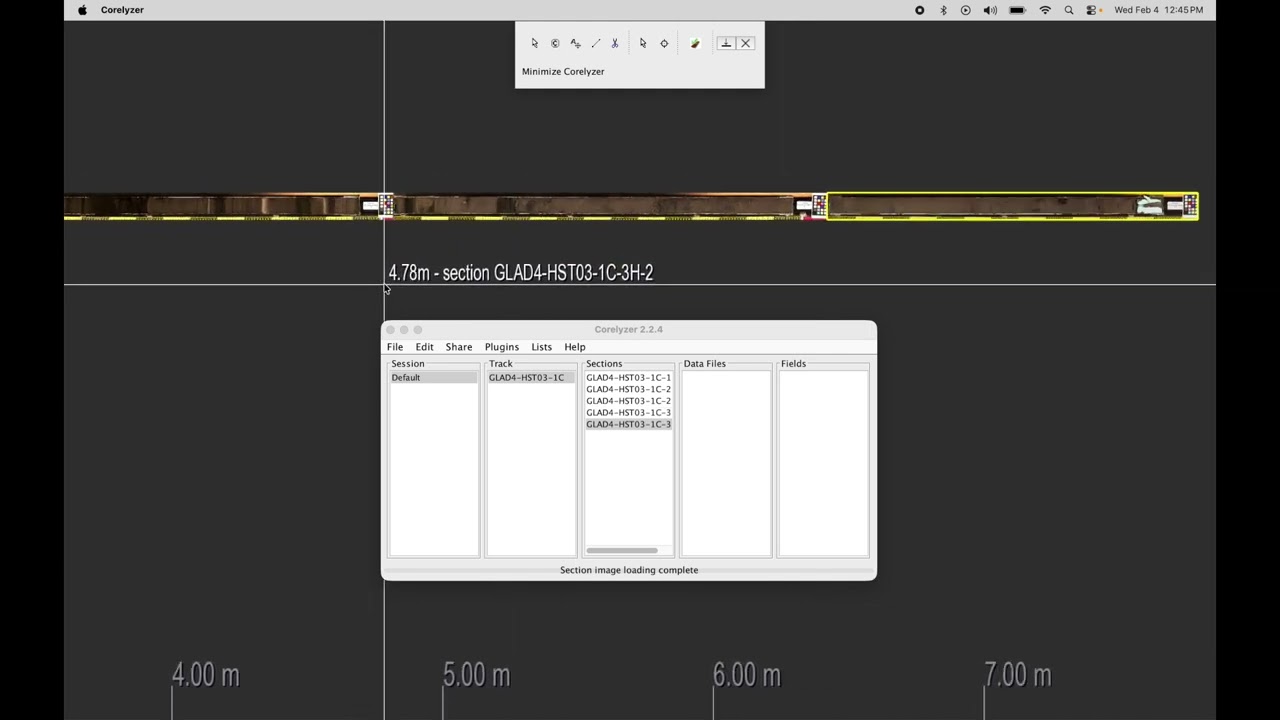Open the File menu in Corelyzer window
Viewport: 1280px width, 720px height.
395,347
